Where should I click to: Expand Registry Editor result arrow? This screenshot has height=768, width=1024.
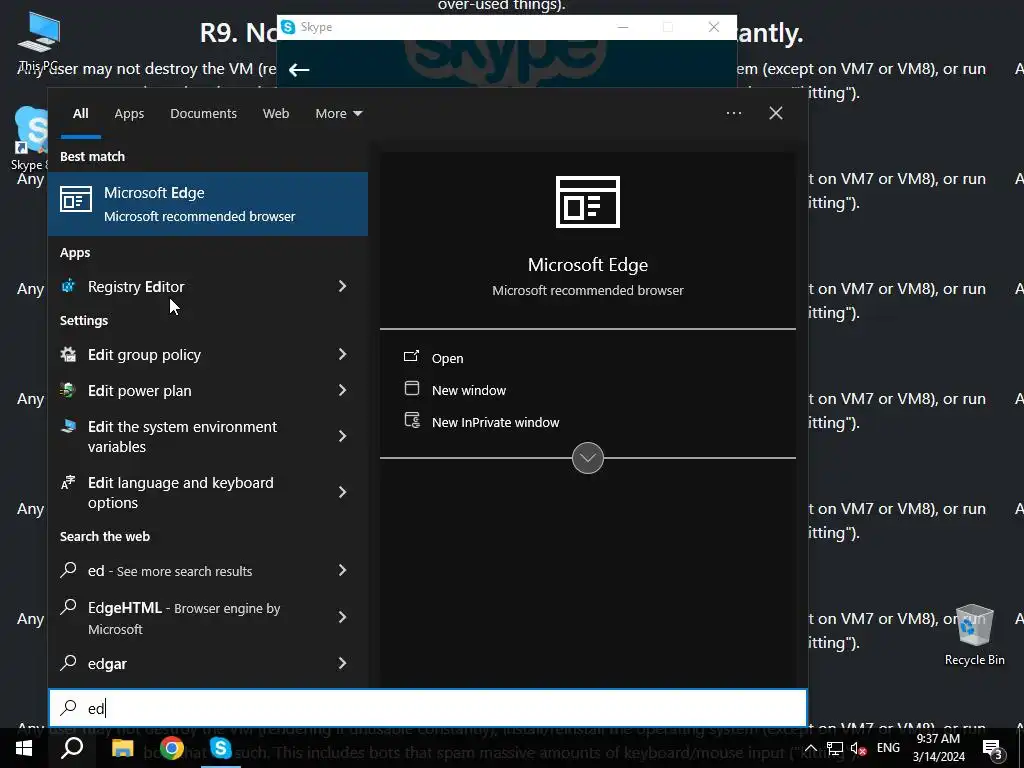[343, 286]
